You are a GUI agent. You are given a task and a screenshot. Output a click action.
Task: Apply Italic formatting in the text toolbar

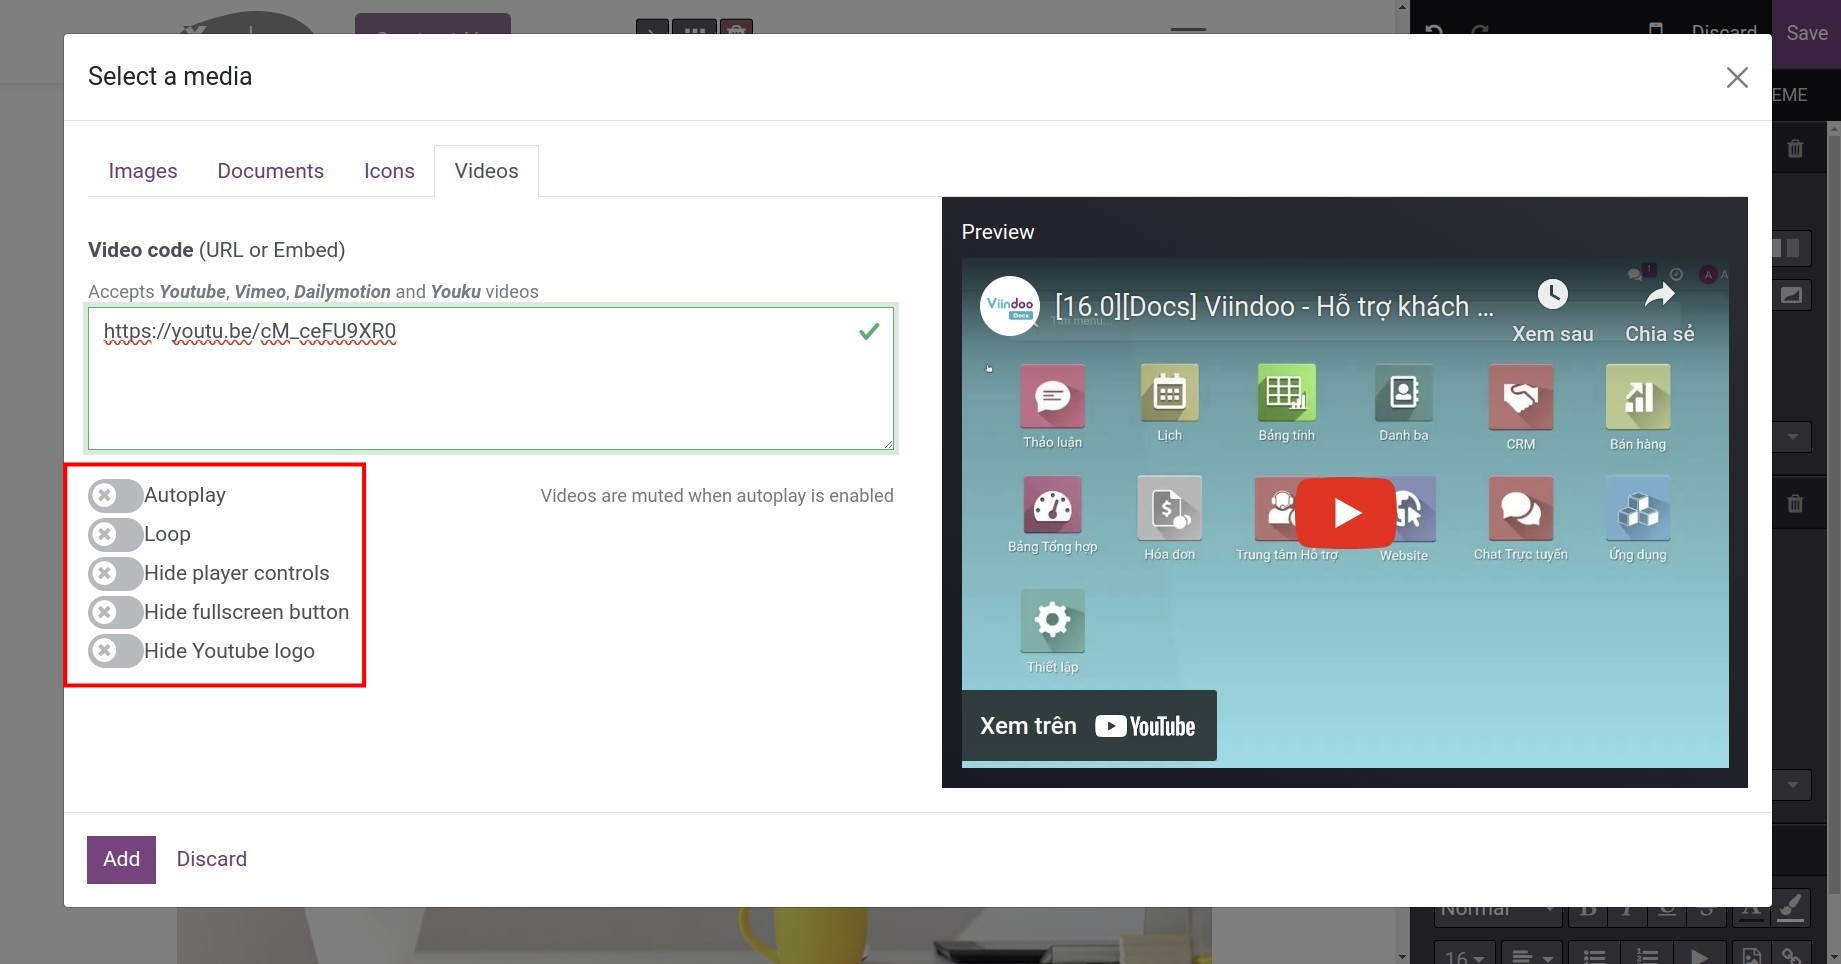click(1627, 911)
